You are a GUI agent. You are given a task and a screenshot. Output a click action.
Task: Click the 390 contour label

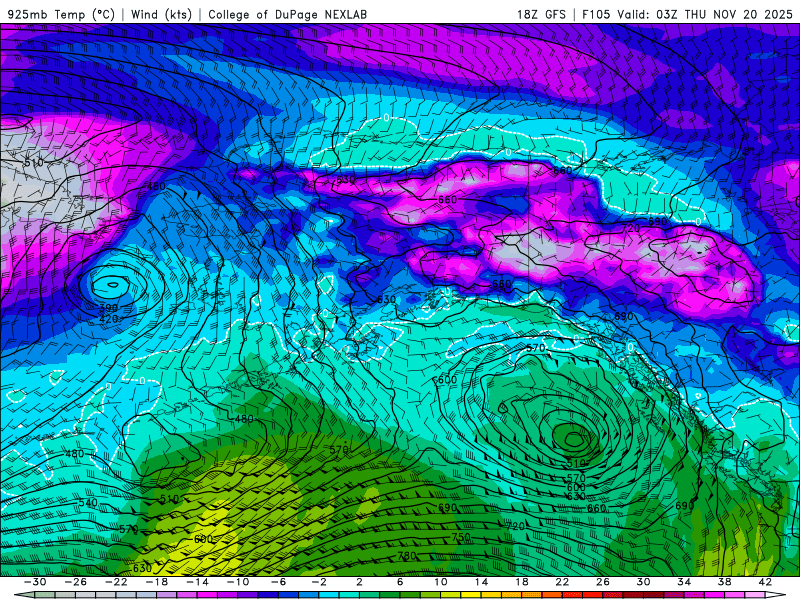point(108,308)
